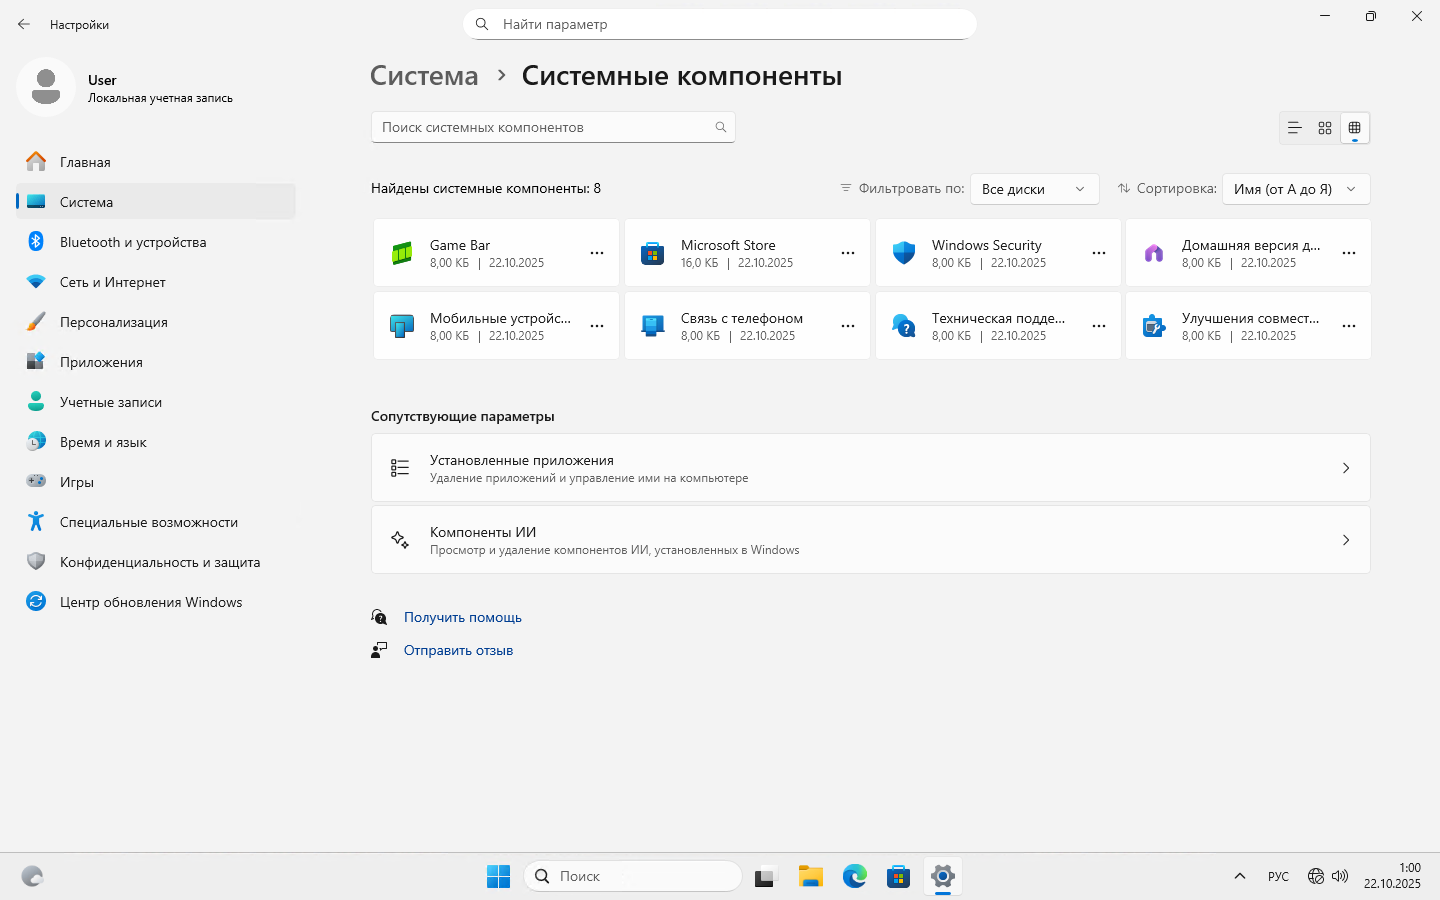The height and width of the screenshot is (900, 1440).
Task: Open 'Компоненты ИИ' related settings
Action: [x=870, y=540]
